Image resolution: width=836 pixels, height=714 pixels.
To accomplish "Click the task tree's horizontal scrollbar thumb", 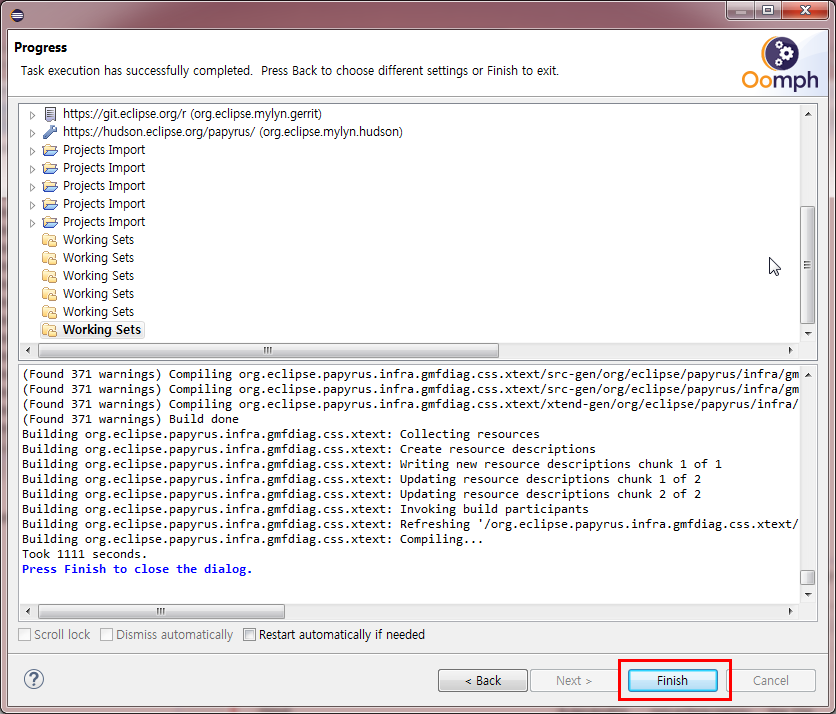I will pyautogui.click(x=269, y=350).
